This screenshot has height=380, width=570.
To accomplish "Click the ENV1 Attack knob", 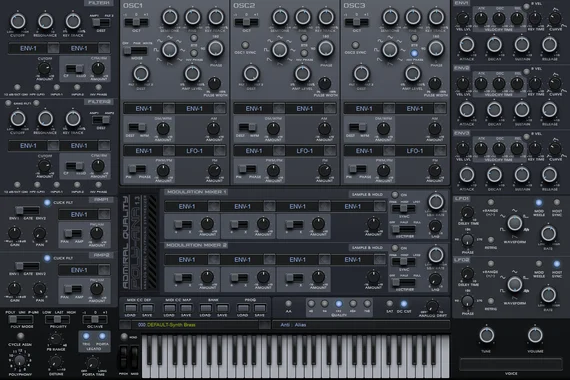I will pos(467,45).
